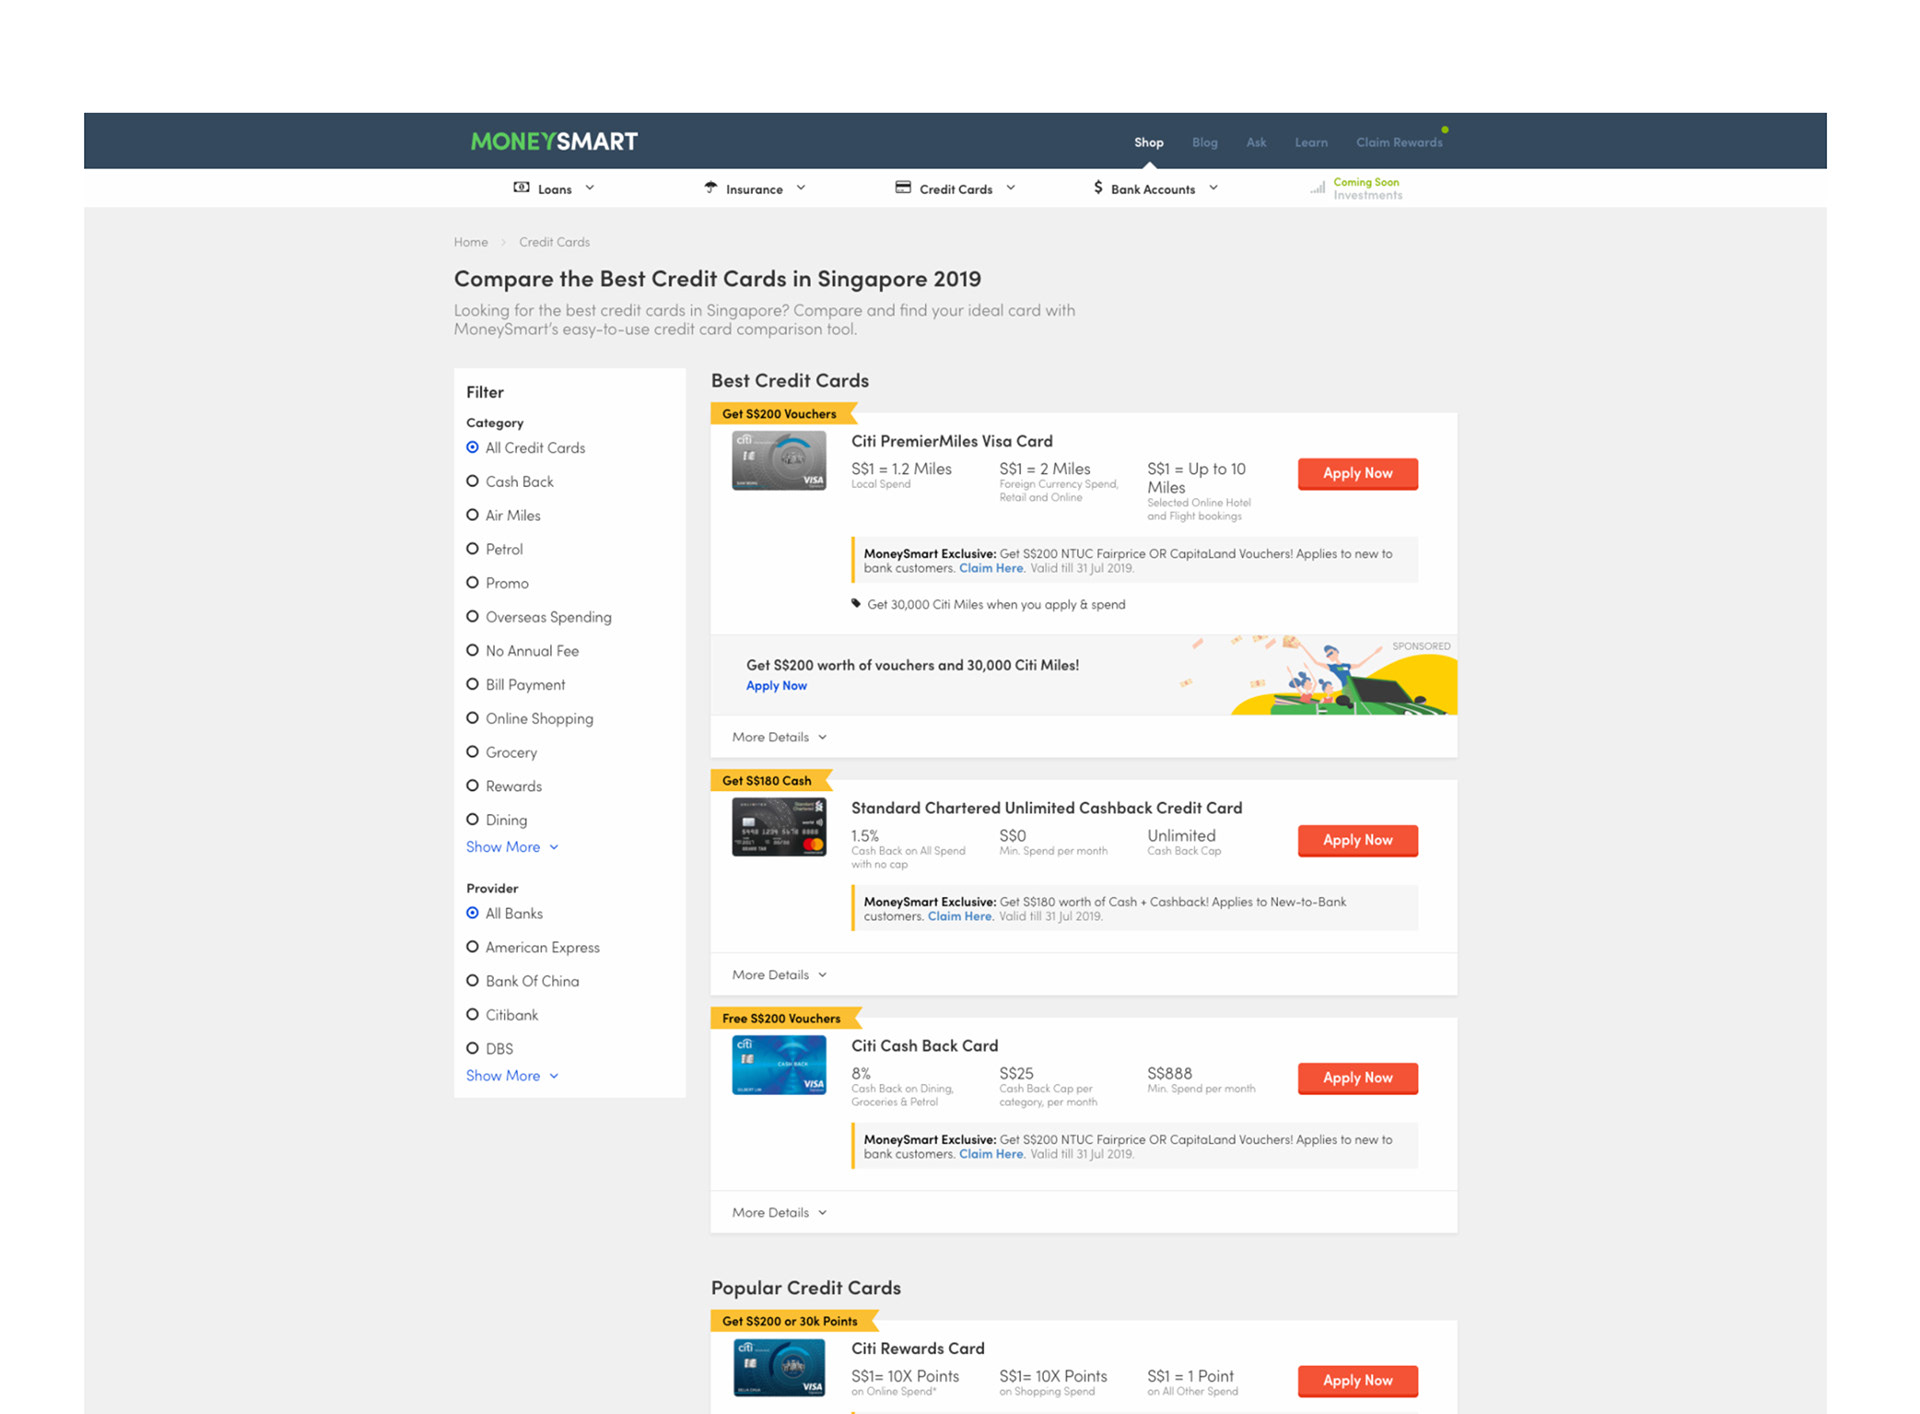The image size is (1920, 1414).
Task: Select the Grocery category filter
Action: [502, 752]
